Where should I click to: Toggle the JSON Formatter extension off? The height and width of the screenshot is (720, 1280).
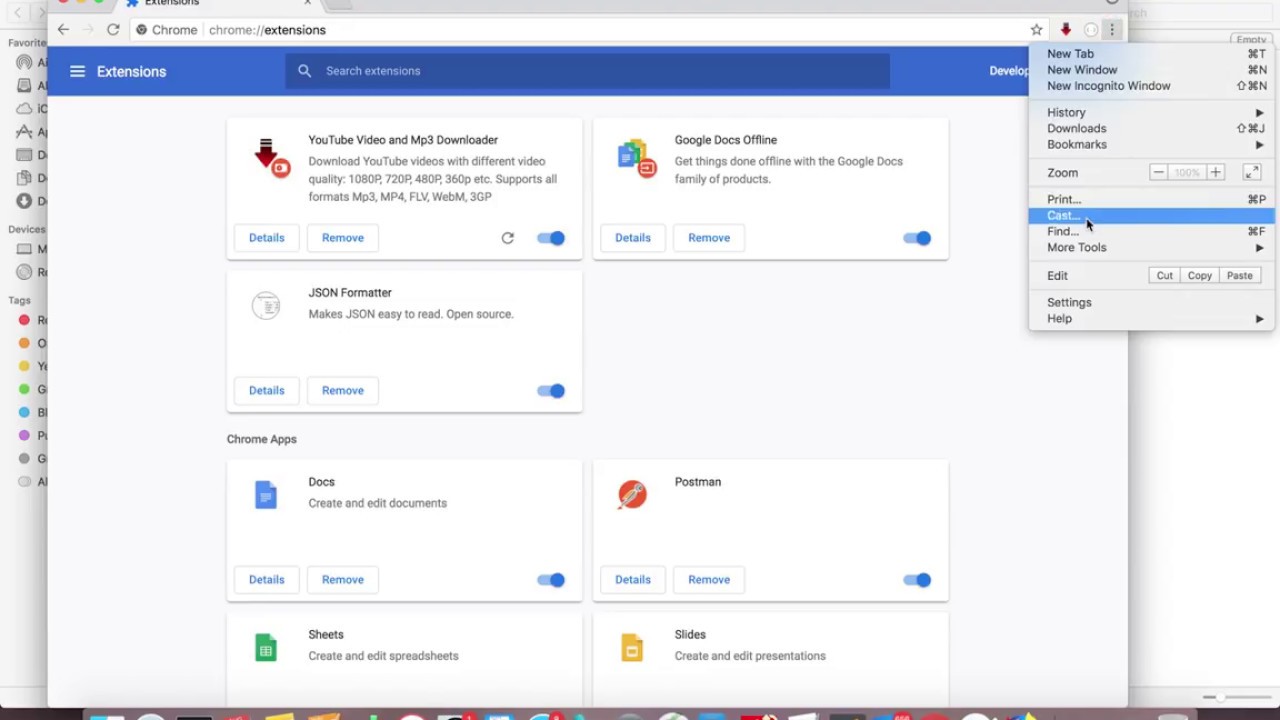pyautogui.click(x=551, y=391)
